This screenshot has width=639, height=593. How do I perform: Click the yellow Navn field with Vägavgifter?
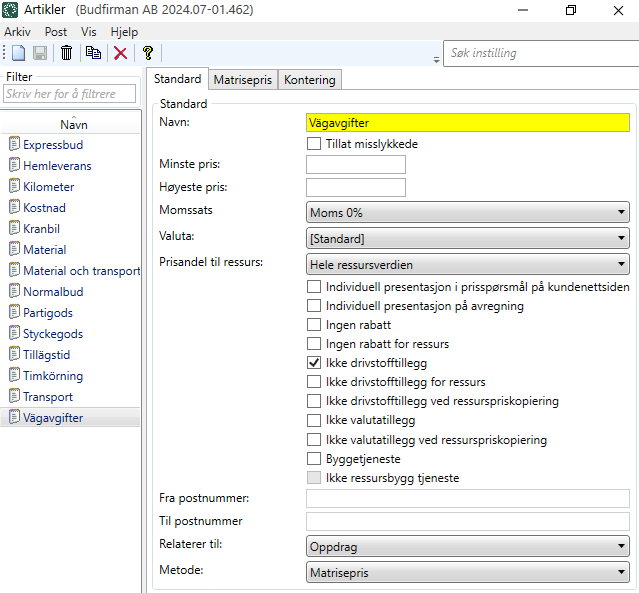click(467, 123)
